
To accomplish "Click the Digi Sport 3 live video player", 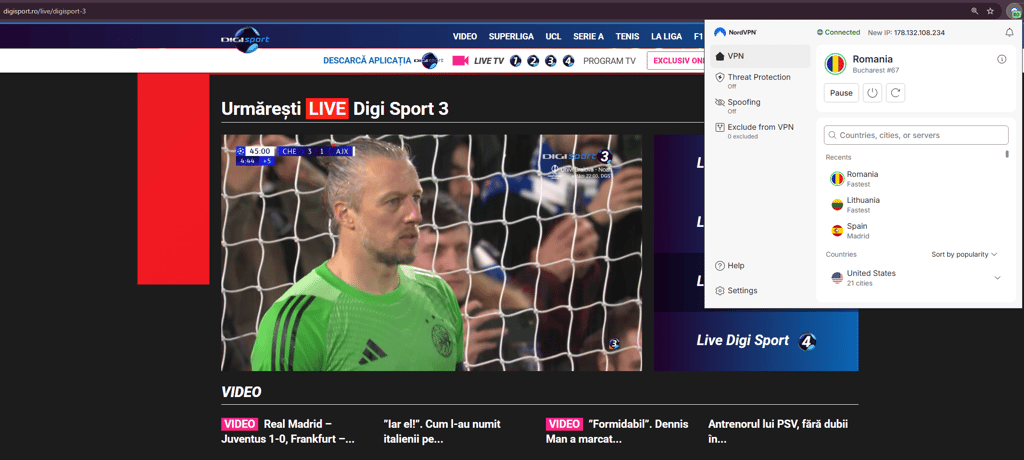I will (x=432, y=253).
